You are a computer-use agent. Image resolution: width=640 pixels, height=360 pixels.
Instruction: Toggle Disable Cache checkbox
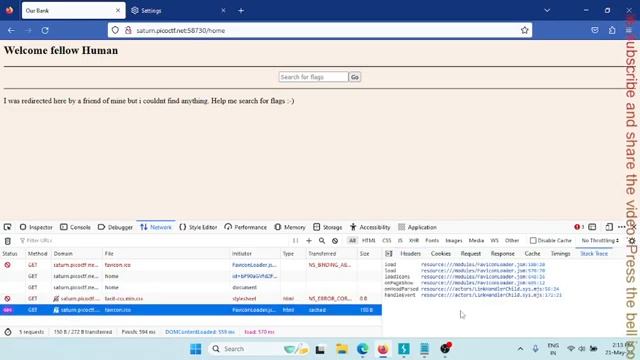[533, 241]
